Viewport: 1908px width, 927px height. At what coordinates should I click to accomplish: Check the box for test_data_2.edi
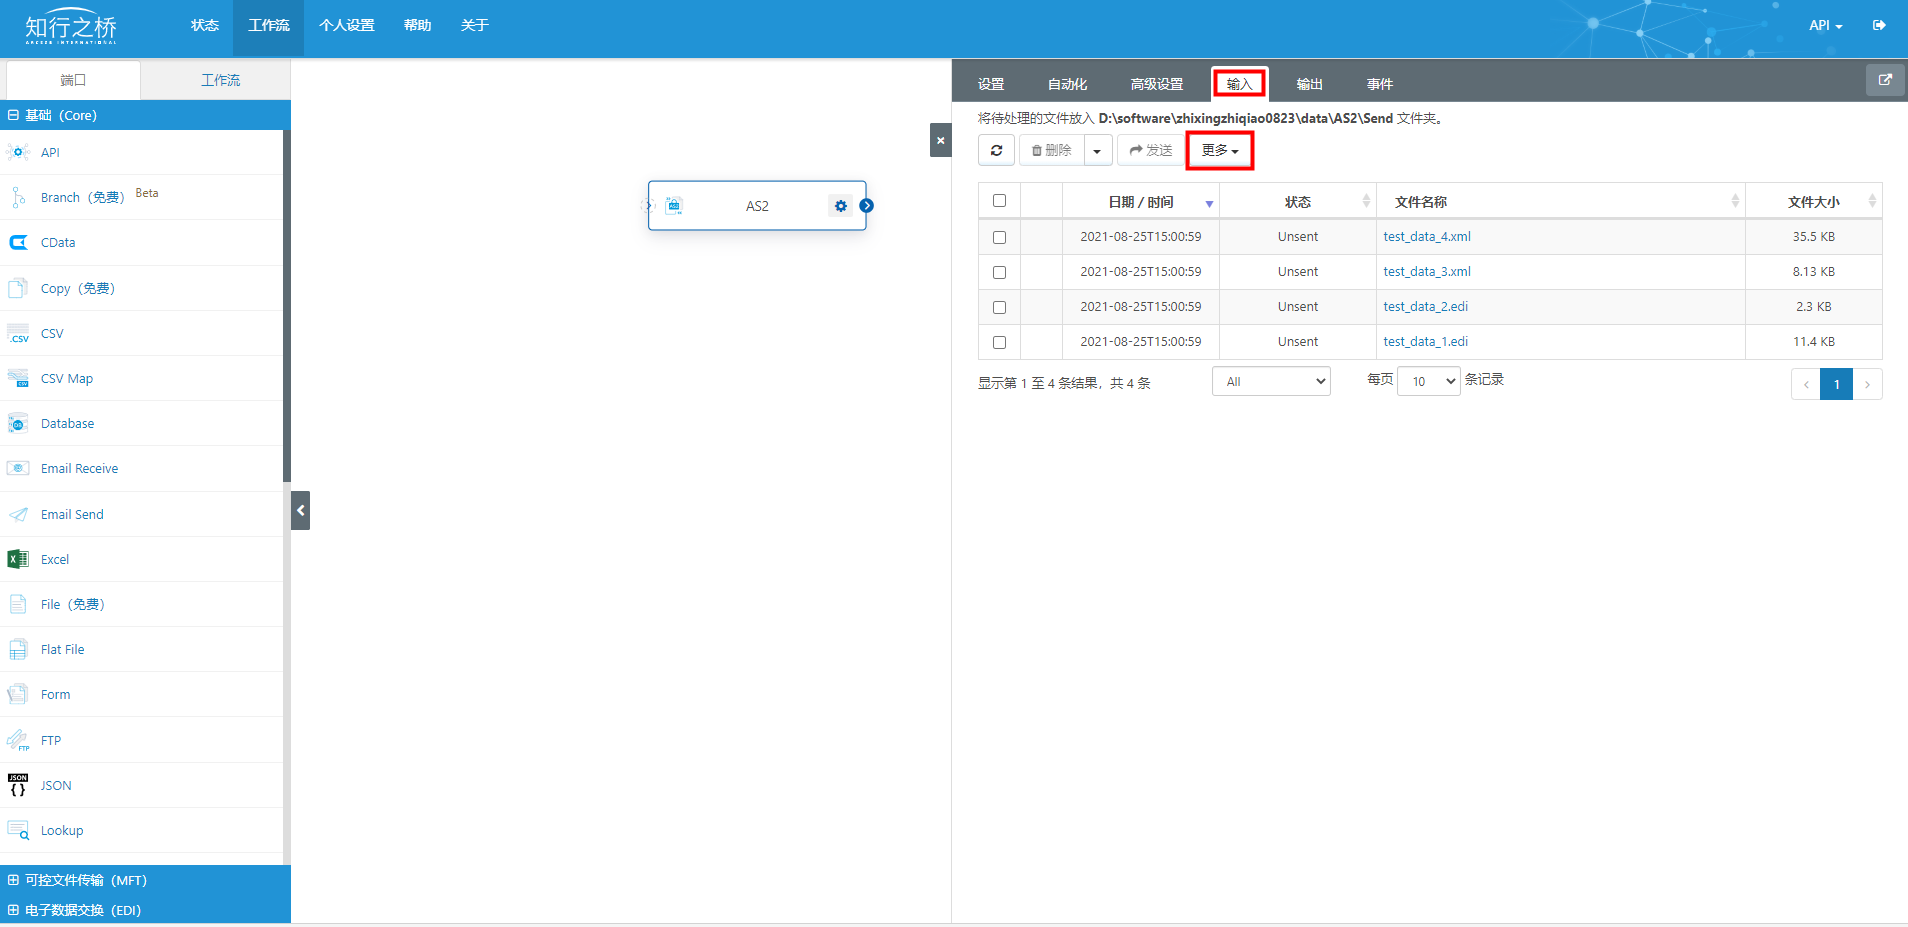click(999, 307)
